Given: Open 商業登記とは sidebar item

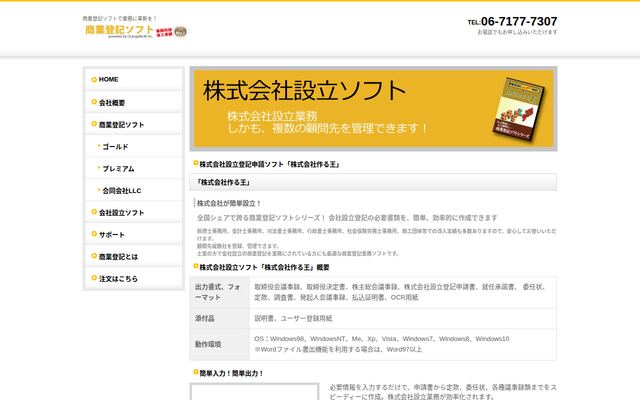Looking at the screenshot, I should click(134, 256).
